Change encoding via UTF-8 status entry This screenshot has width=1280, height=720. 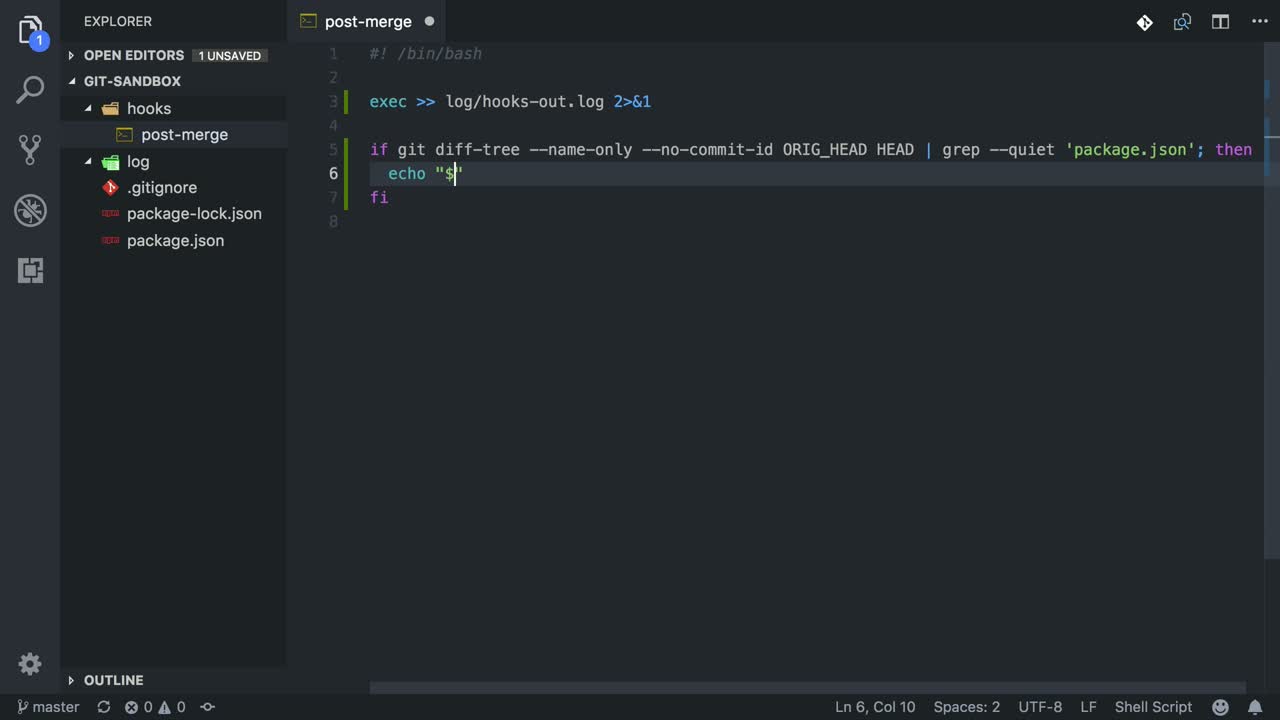(1040, 707)
